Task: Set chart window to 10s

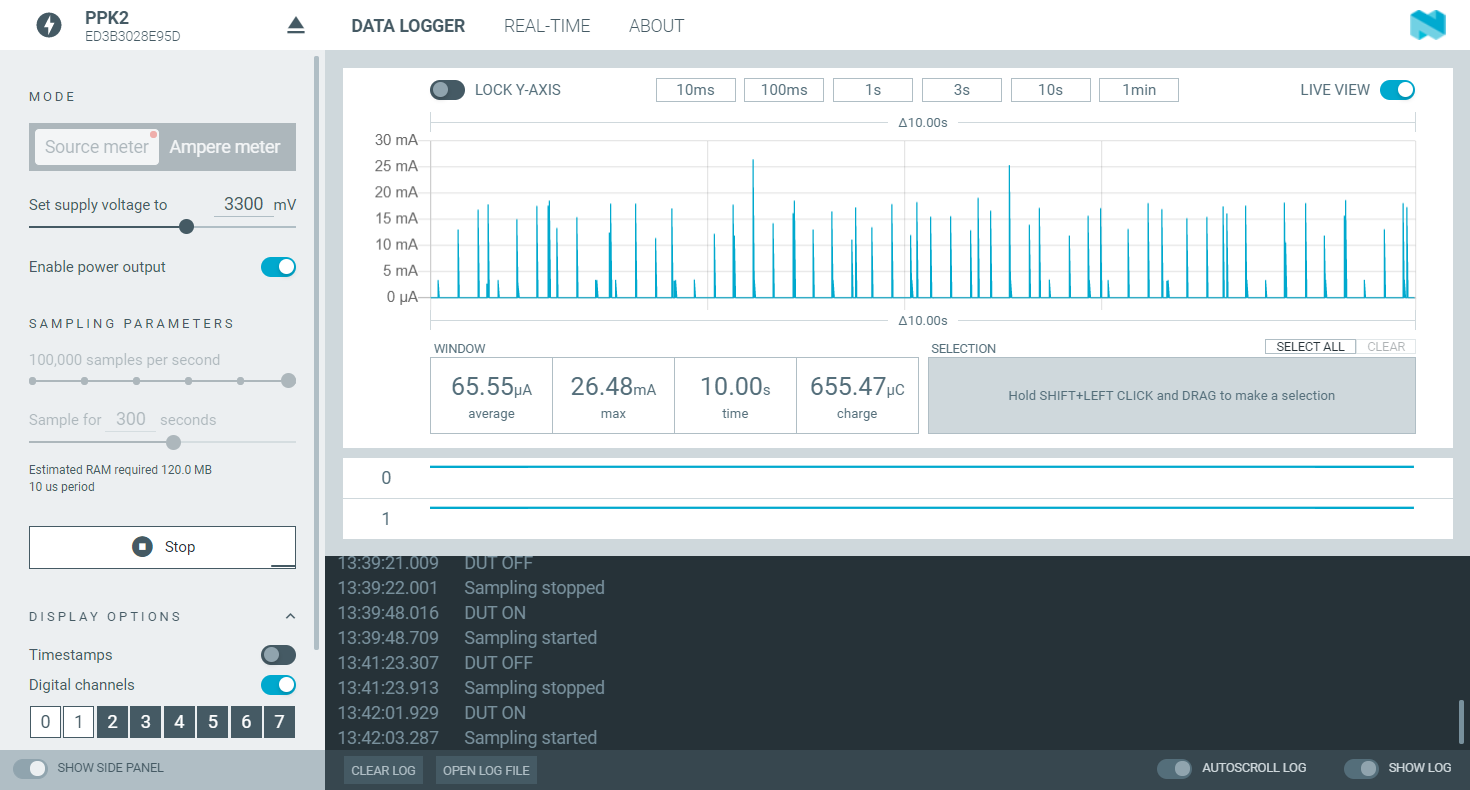Action: pyautogui.click(x=1050, y=90)
